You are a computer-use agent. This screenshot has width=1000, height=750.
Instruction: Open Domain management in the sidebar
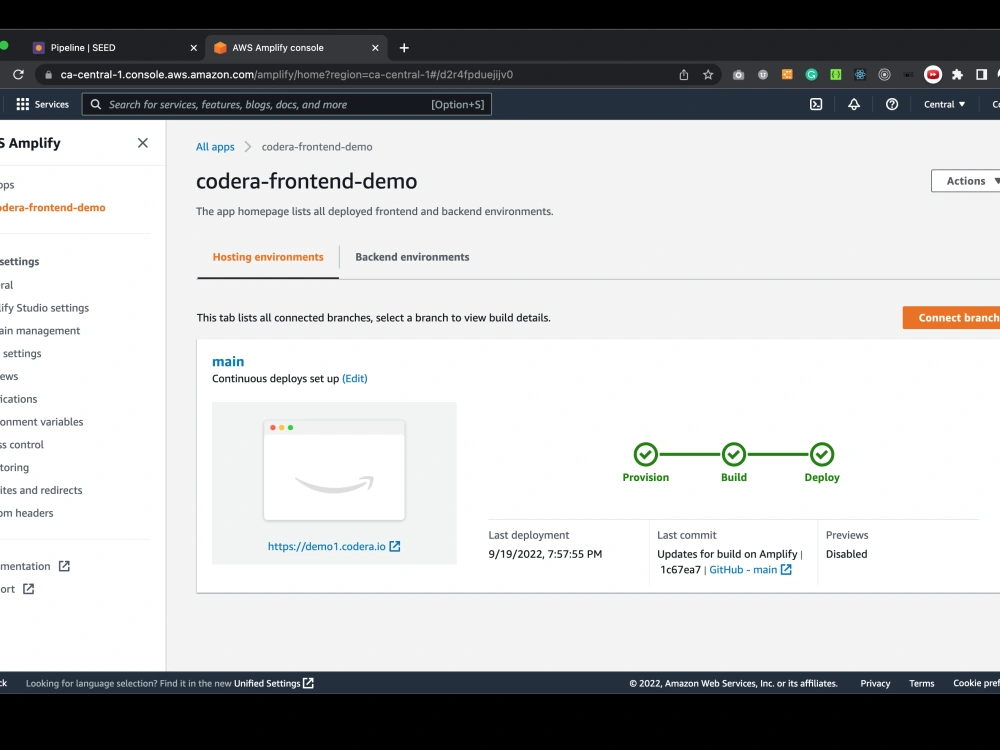point(40,331)
